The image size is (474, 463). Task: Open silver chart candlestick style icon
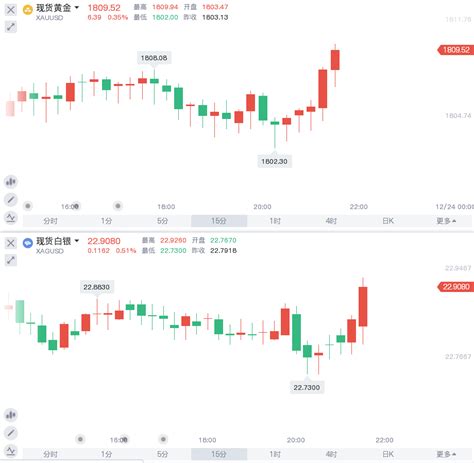point(11,415)
